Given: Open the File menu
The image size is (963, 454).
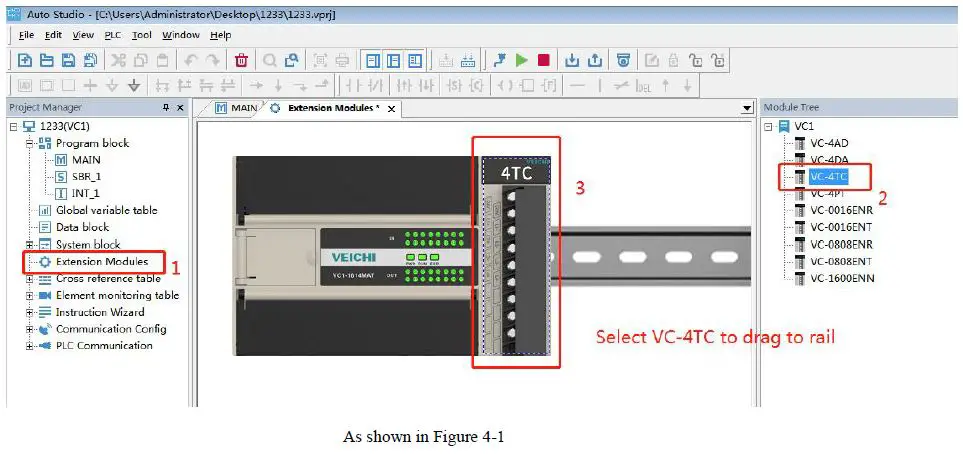Looking at the screenshot, I should coord(26,35).
